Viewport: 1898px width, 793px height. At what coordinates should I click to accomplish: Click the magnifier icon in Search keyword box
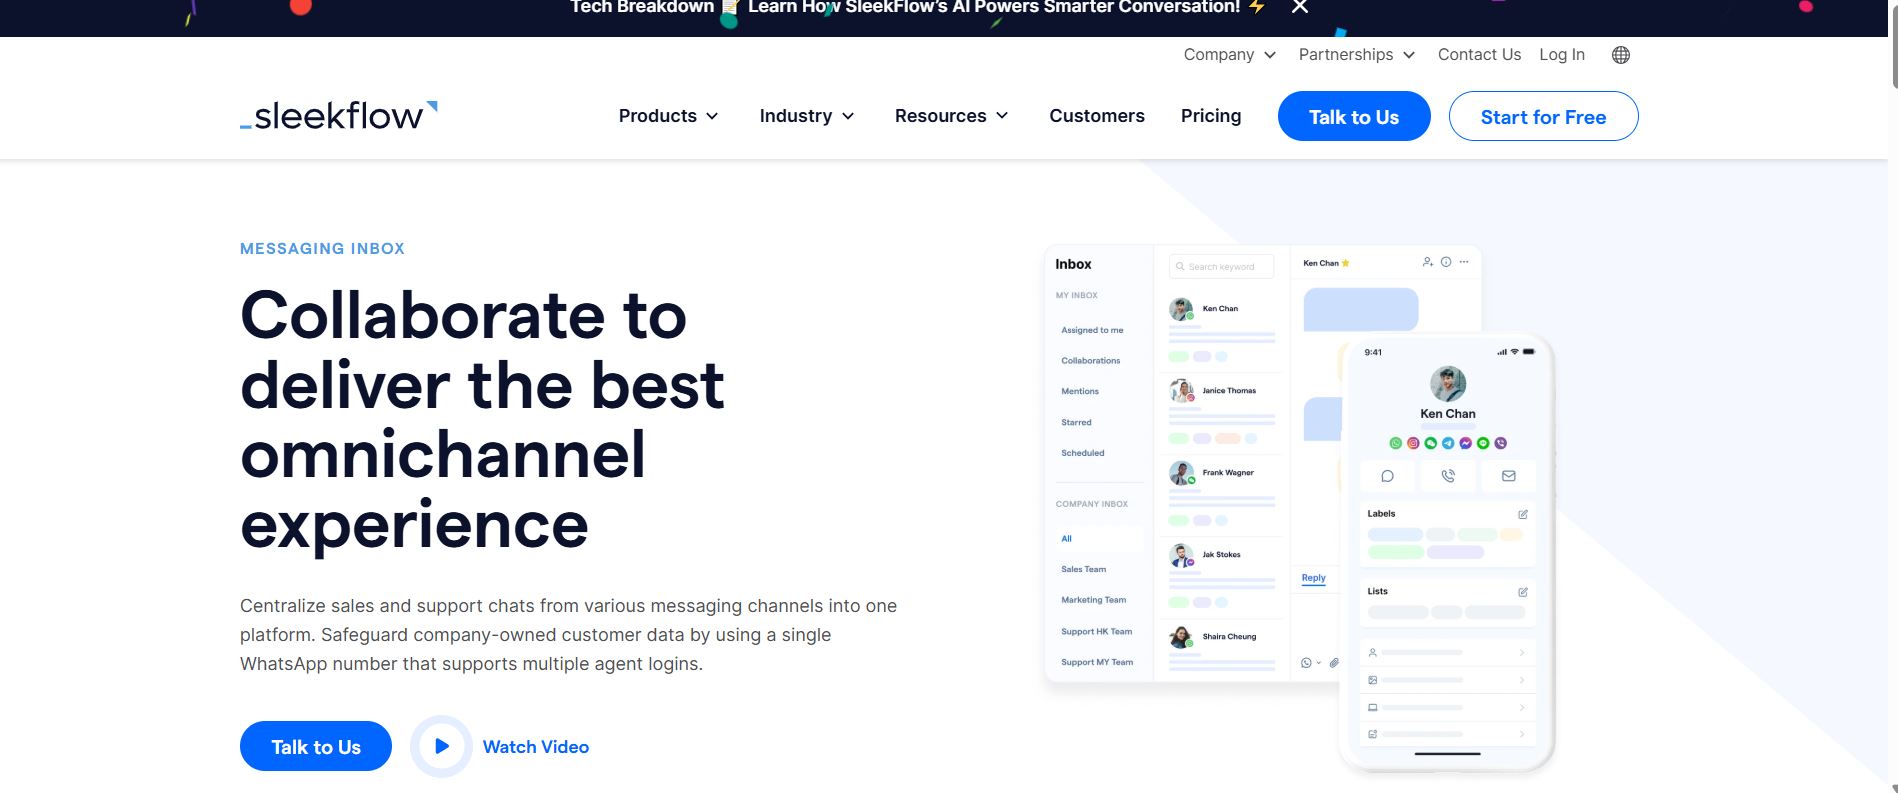[1180, 267]
